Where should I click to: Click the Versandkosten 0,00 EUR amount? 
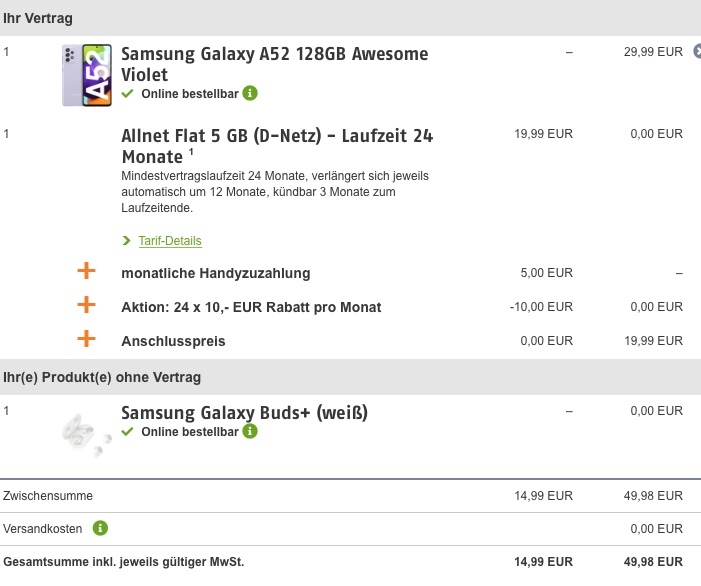[x=656, y=529]
